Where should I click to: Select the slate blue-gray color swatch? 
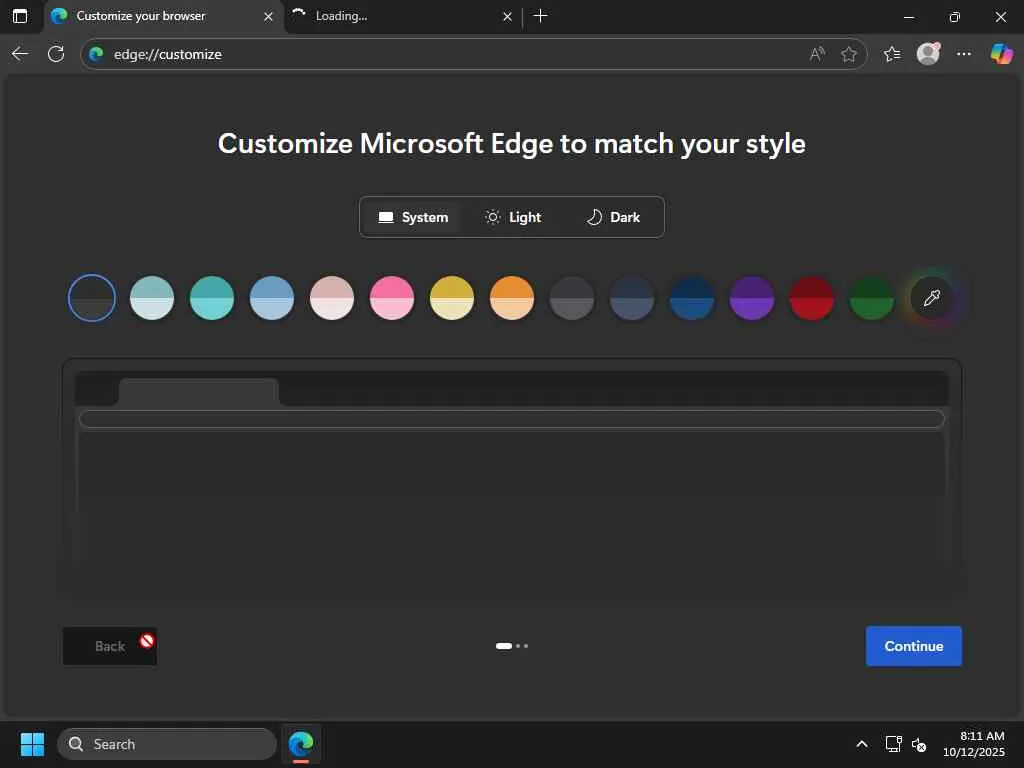(632, 298)
